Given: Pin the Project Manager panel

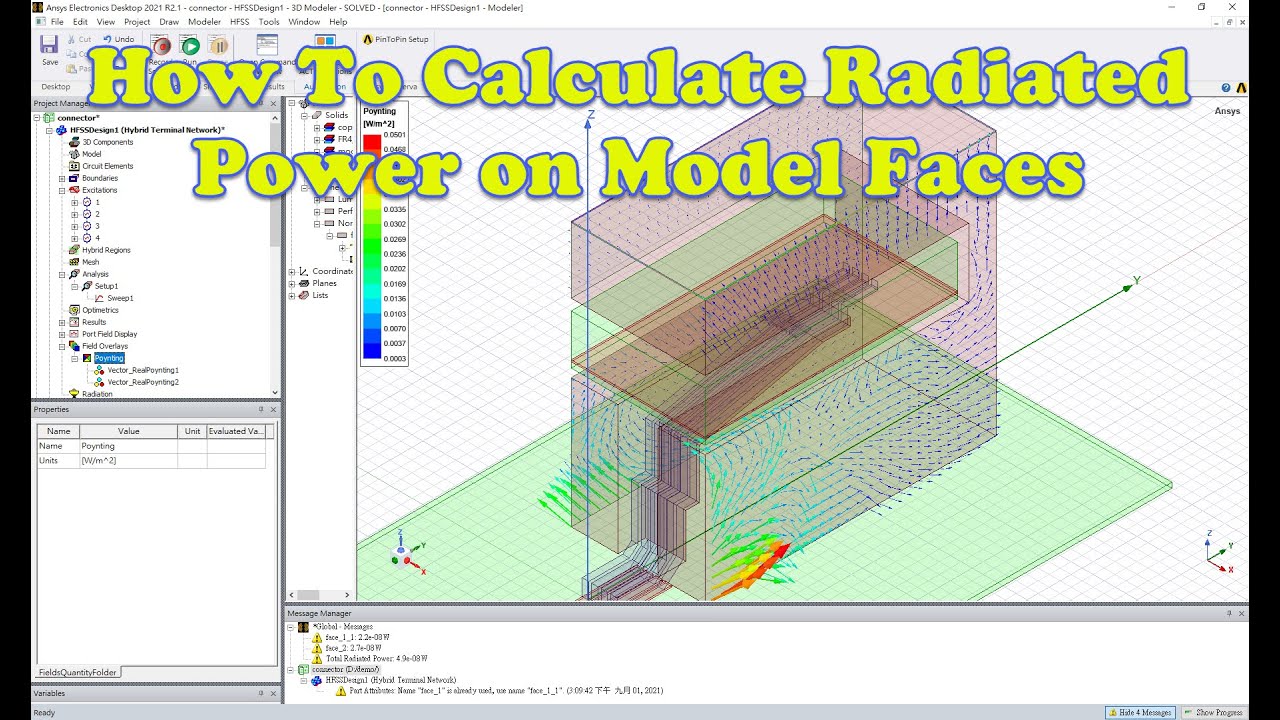Looking at the screenshot, I should pyautogui.click(x=261, y=103).
